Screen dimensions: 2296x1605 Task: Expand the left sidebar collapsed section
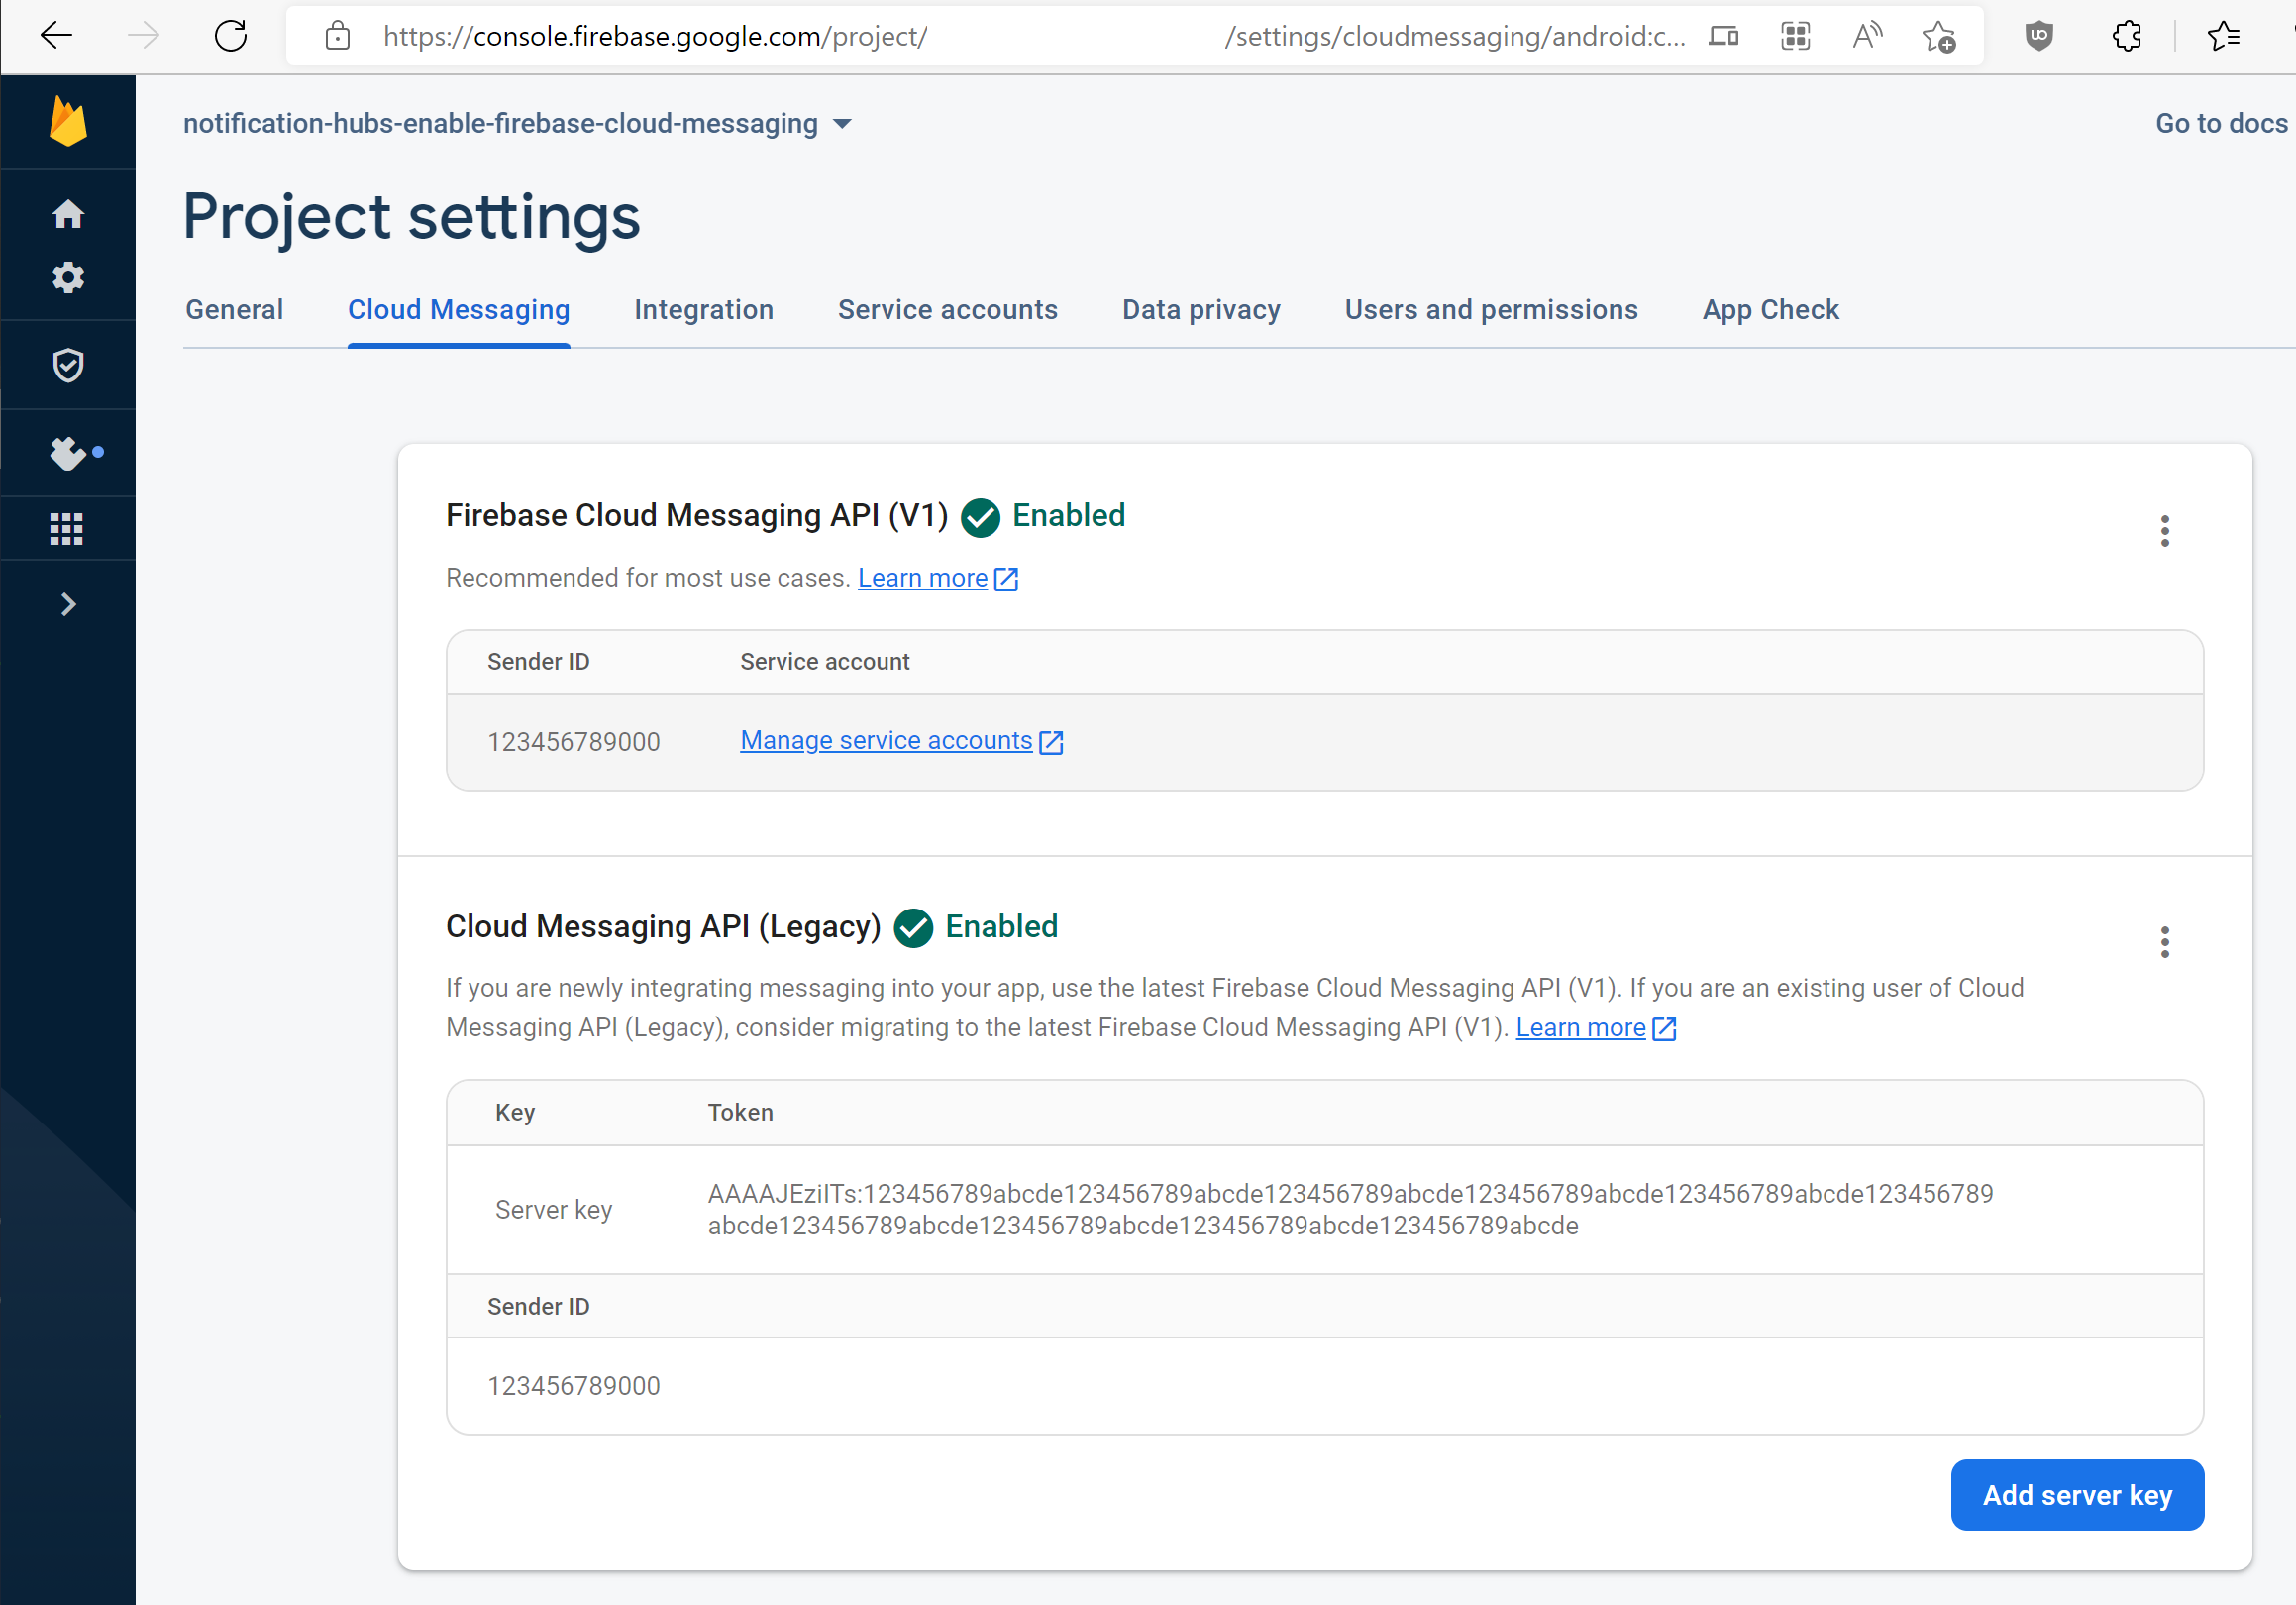coord(68,603)
